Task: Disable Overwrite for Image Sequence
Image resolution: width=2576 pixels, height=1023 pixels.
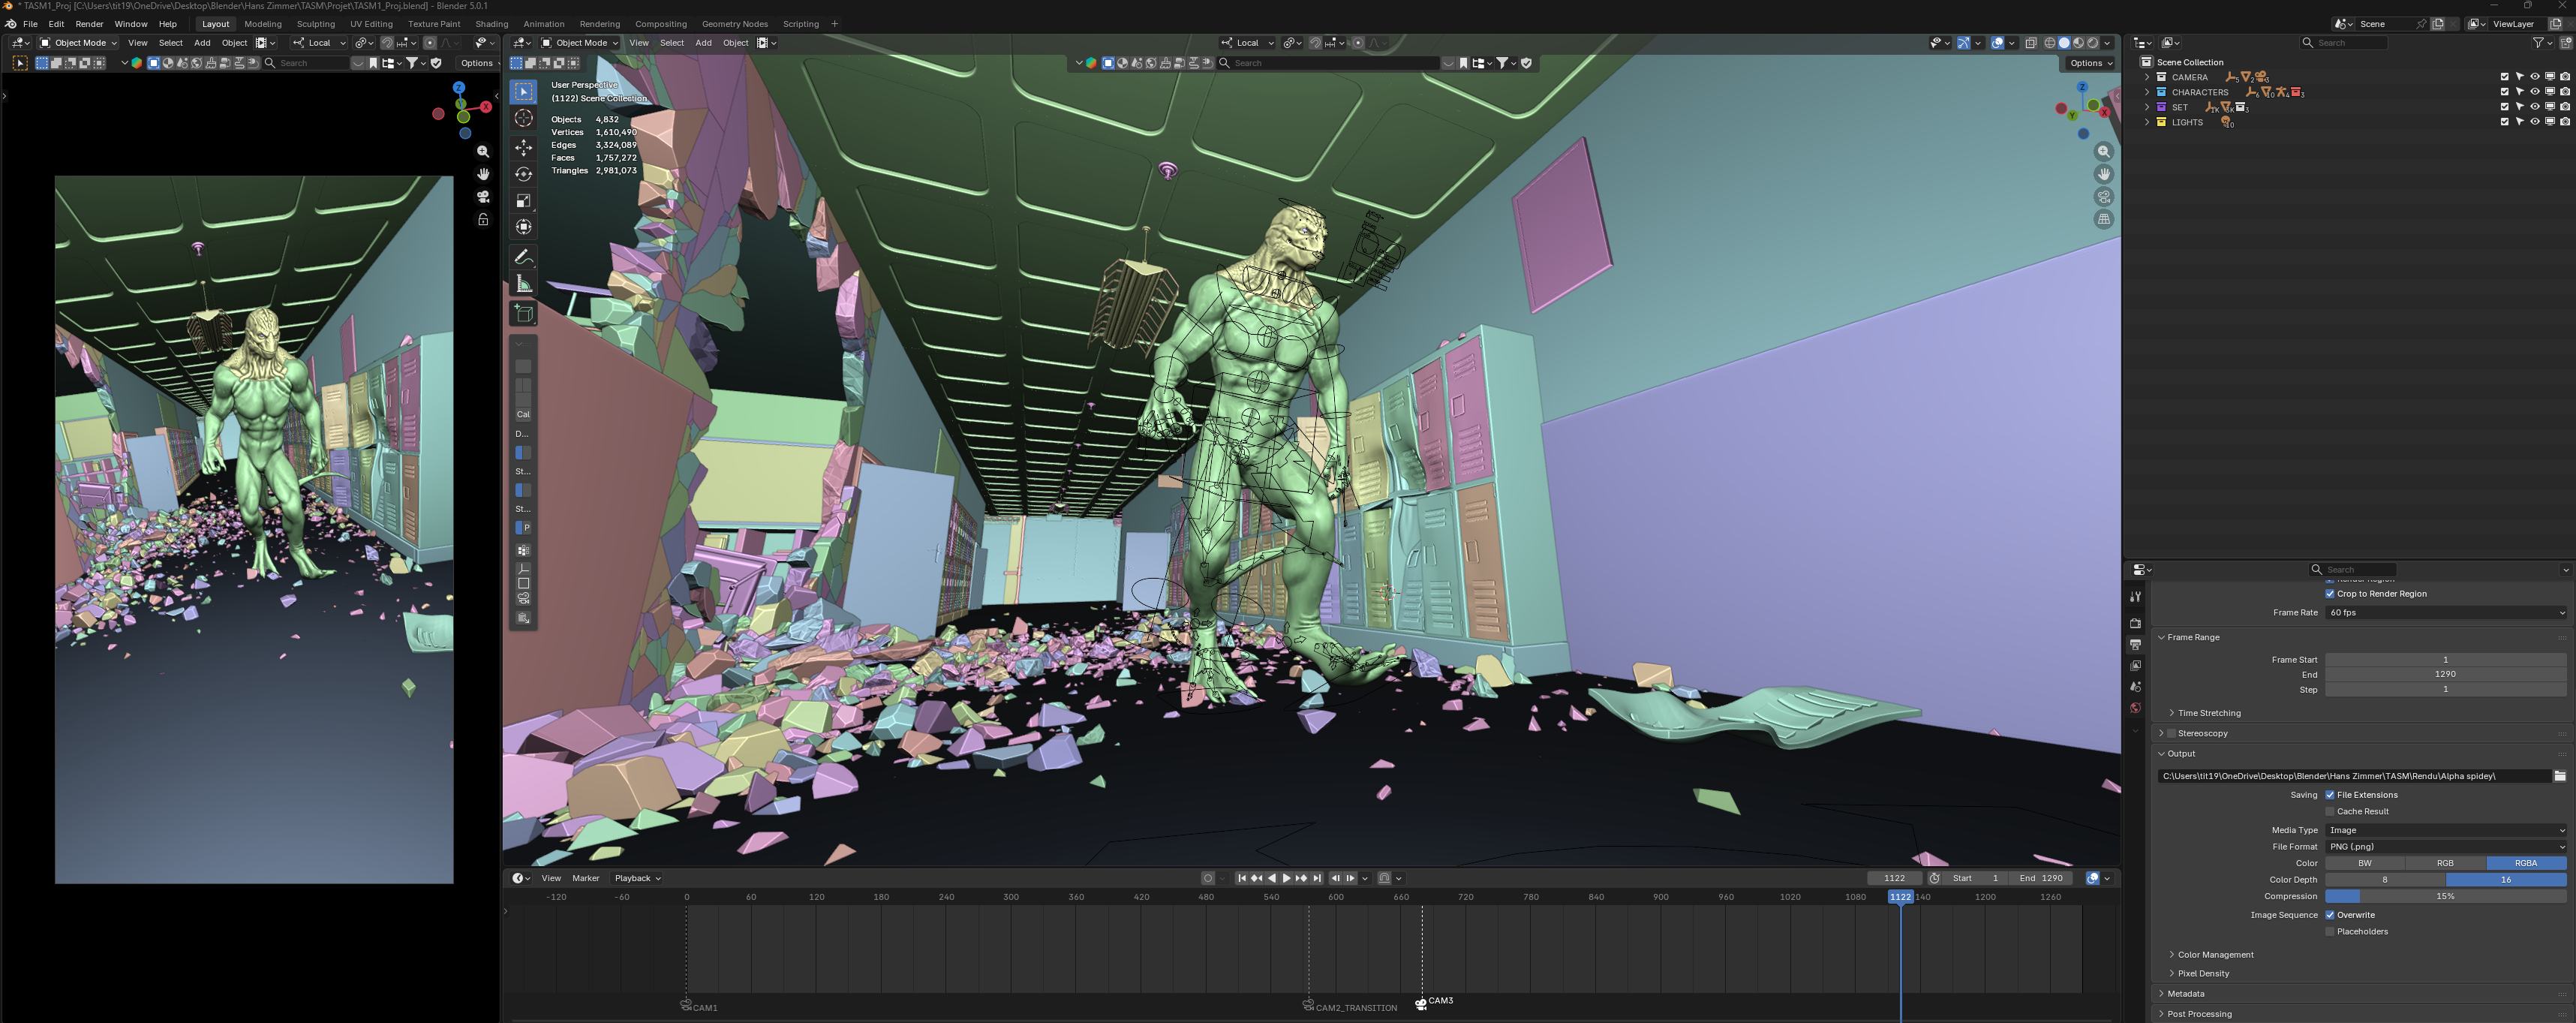Action: 2331,914
